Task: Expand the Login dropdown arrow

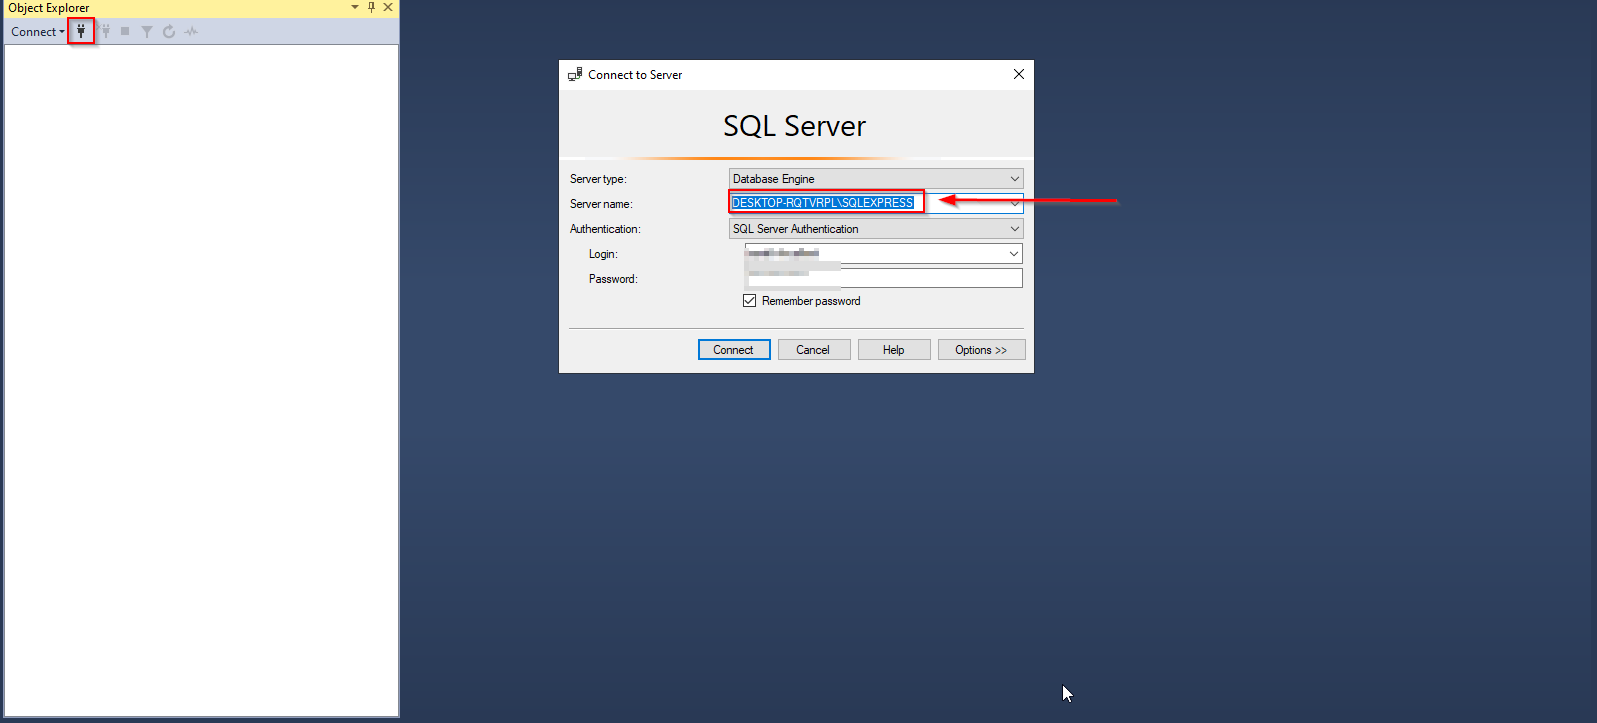Action: click(1014, 253)
